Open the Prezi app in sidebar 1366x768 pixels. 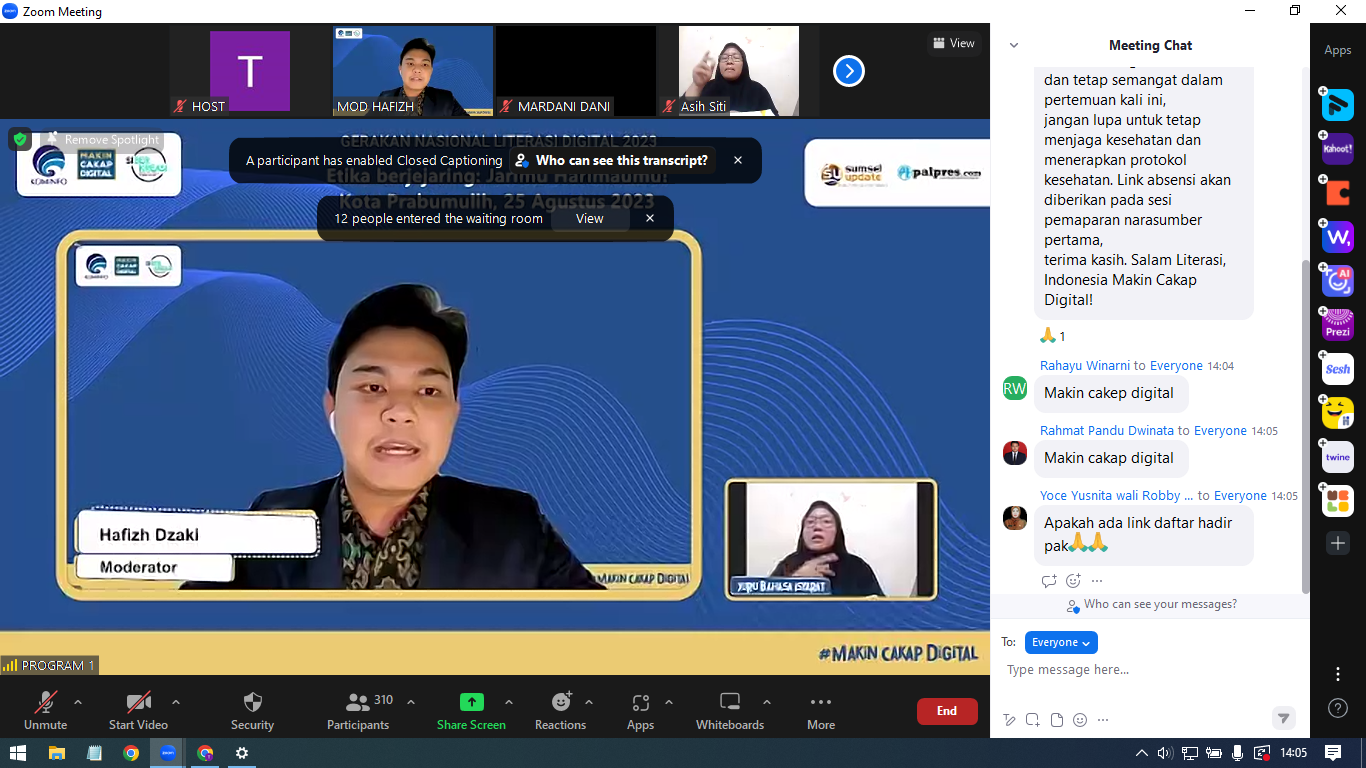pos(1338,324)
